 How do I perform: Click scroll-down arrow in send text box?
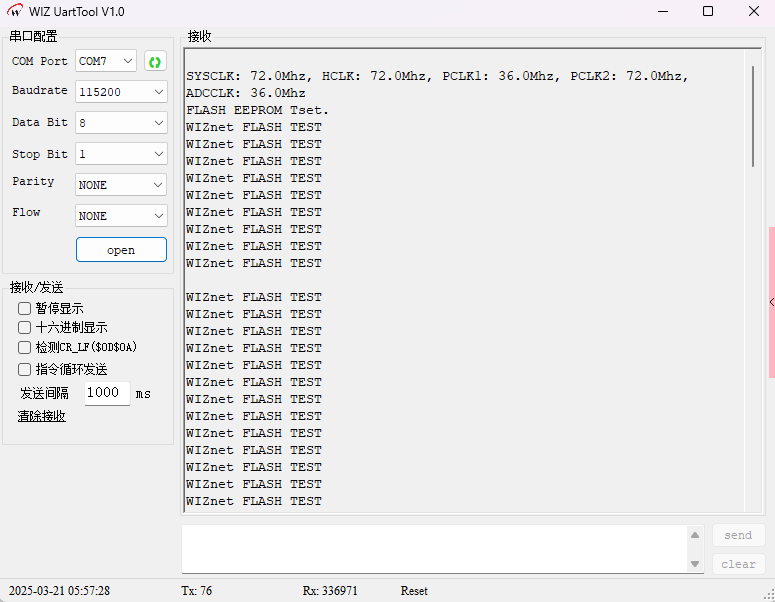(x=696, y=564)
